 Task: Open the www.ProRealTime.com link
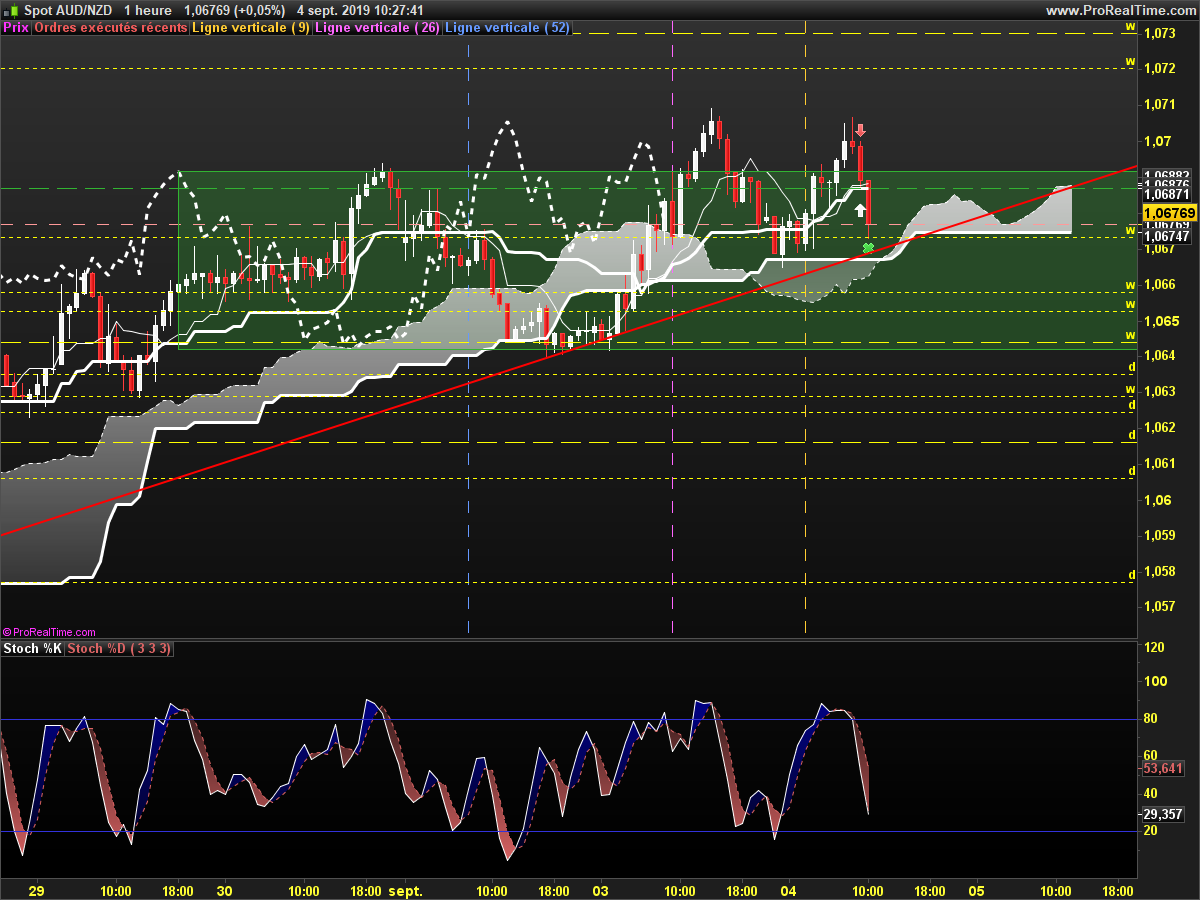click(1120, 10)
